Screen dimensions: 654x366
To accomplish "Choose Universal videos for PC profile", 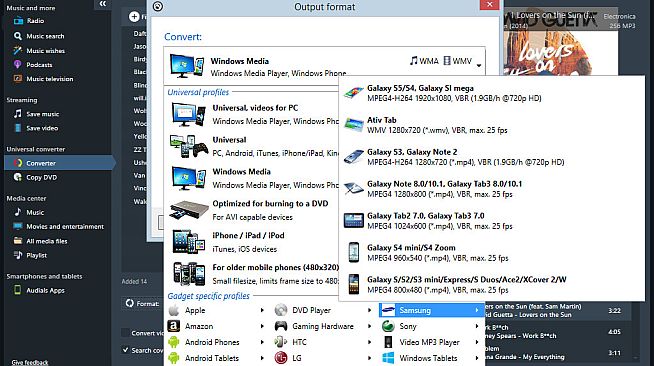I will coord(253,115).
